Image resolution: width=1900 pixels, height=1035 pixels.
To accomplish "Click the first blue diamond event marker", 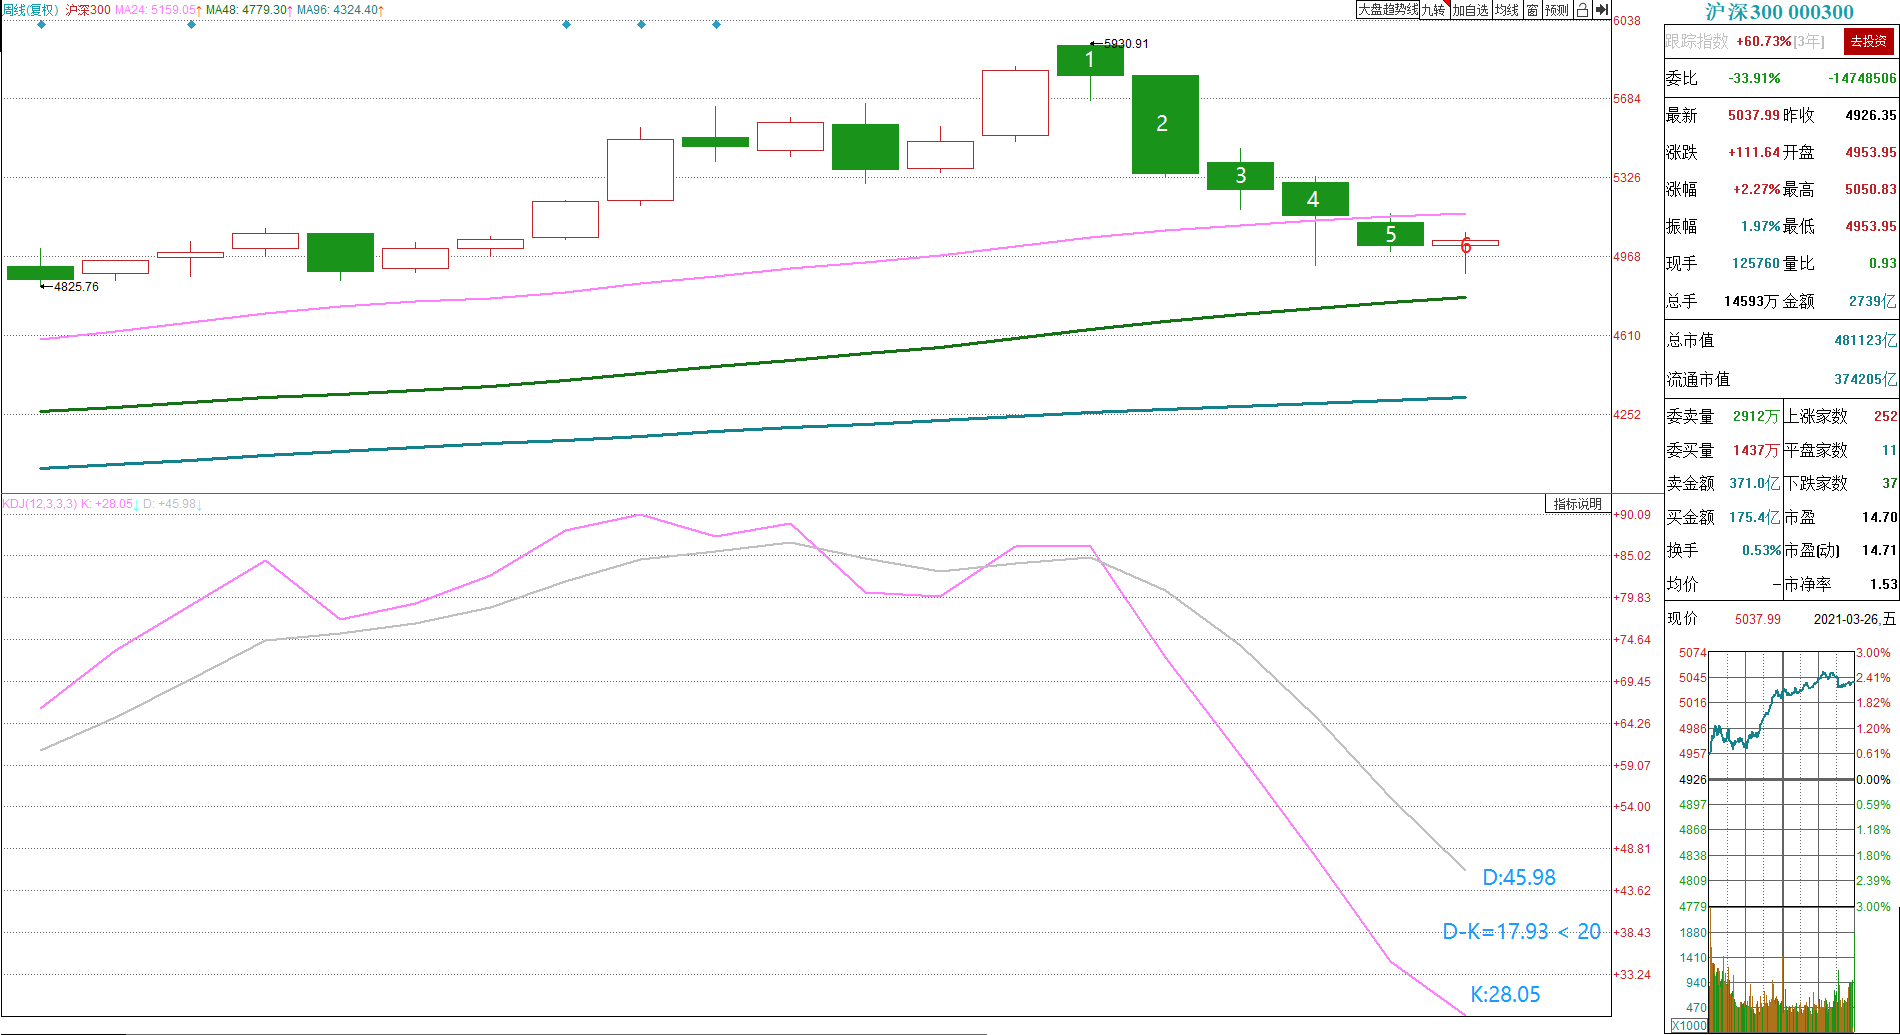I will (41, 24).
